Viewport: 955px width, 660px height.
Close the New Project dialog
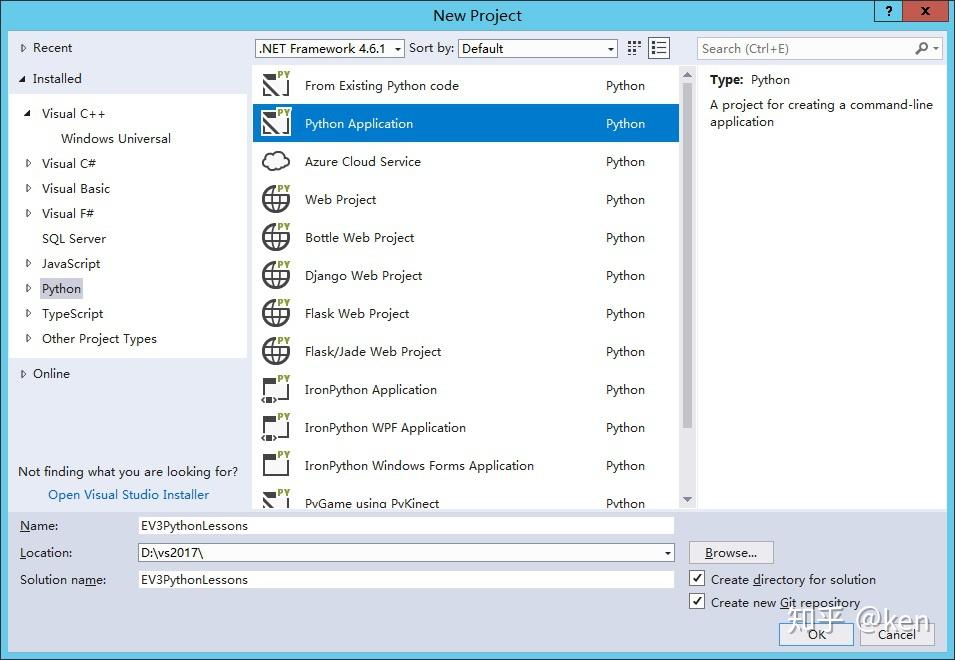click(x=925, y=11)
